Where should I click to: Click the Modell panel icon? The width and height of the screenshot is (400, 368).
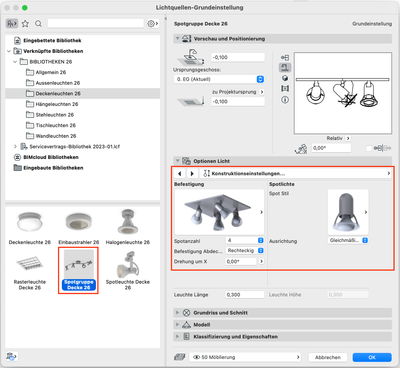click(x=187, y=325)
